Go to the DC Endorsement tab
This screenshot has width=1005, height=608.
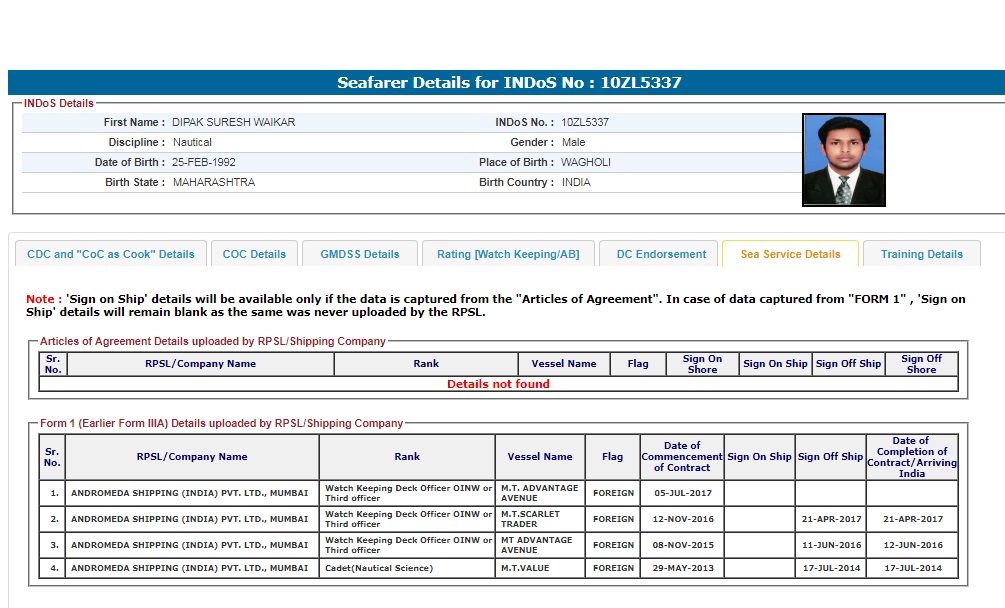point(661,254)
